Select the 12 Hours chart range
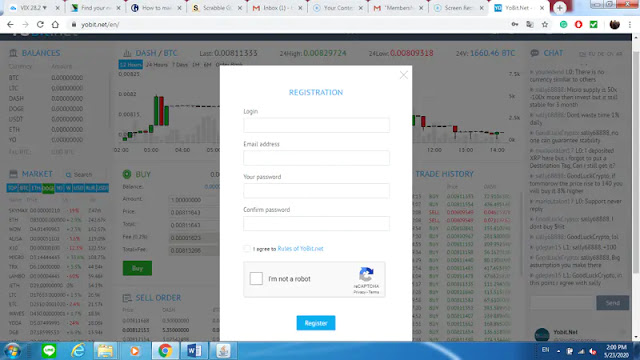The width and height of the screenshot is (640, 360). 131,64
